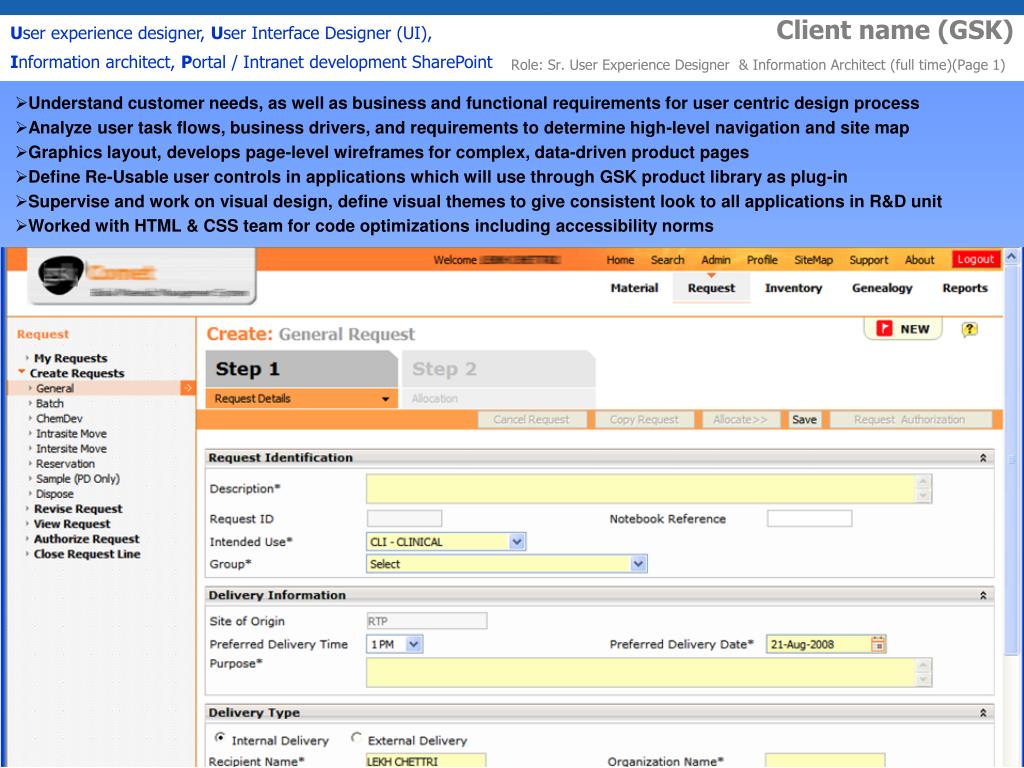Screen dimensions: 1024x768
Task: Click the Request Authorization button
Action: tap(910, 419)
